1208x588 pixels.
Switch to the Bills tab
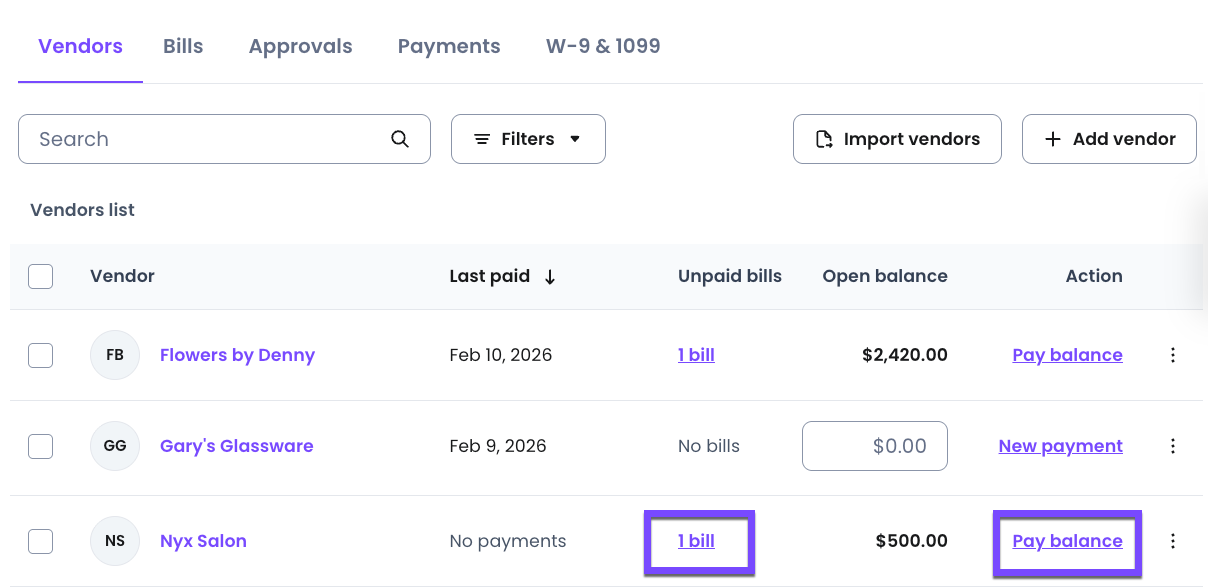183,46
